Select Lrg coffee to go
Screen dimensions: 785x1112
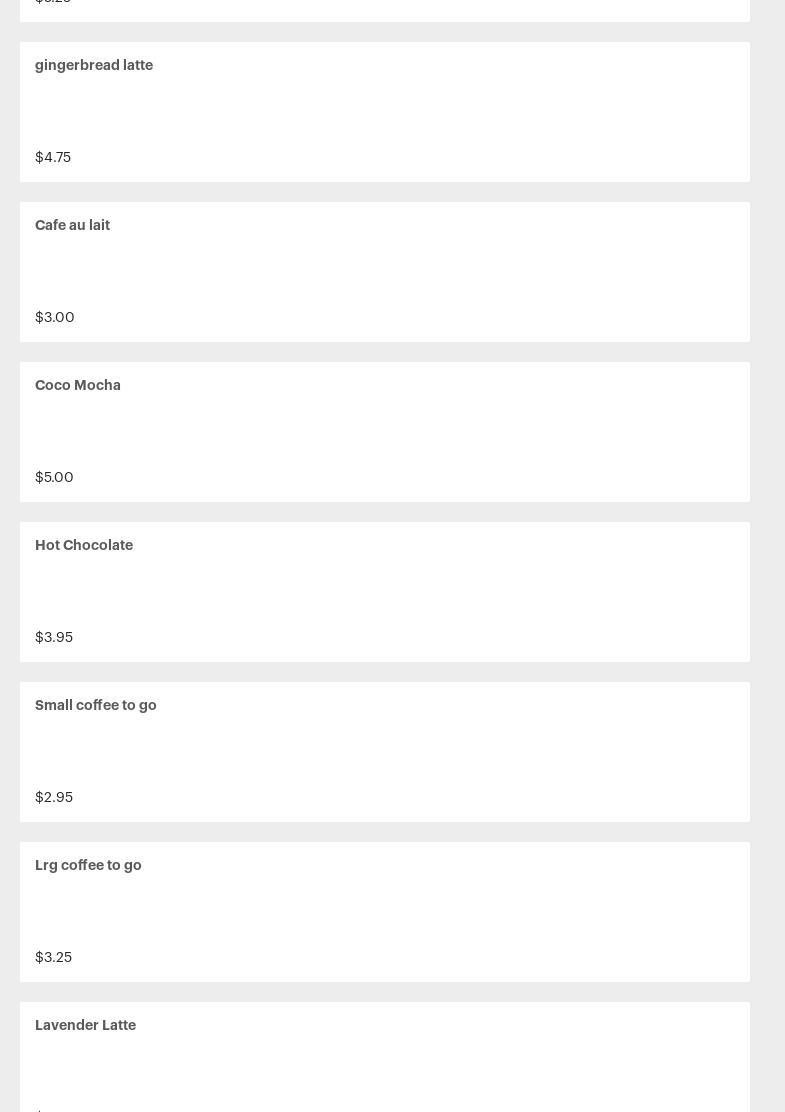(88, 865)
